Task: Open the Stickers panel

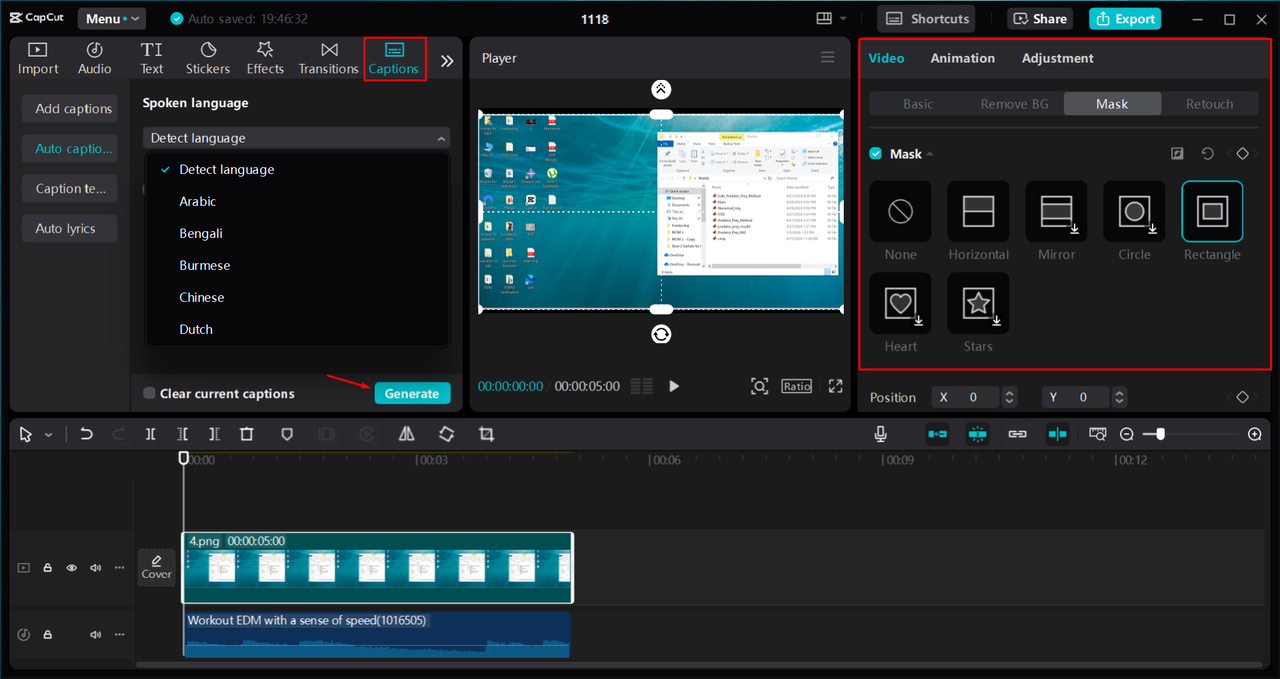Action: click(x=208, y=59)
